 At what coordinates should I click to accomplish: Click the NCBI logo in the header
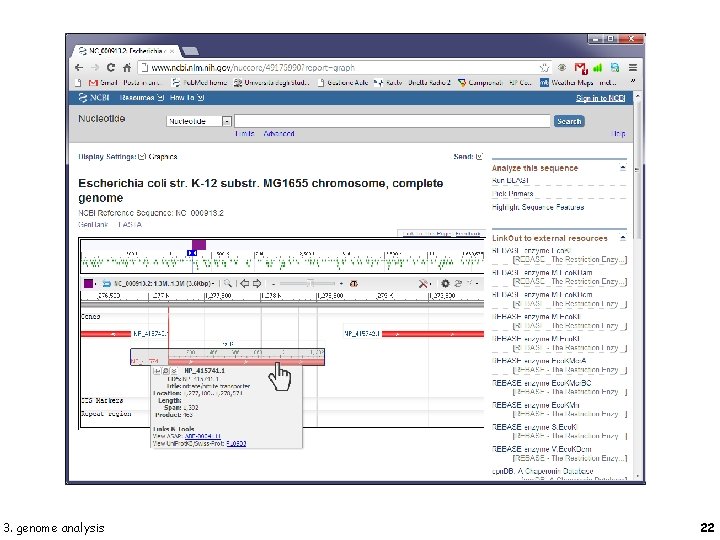[94, 97]
